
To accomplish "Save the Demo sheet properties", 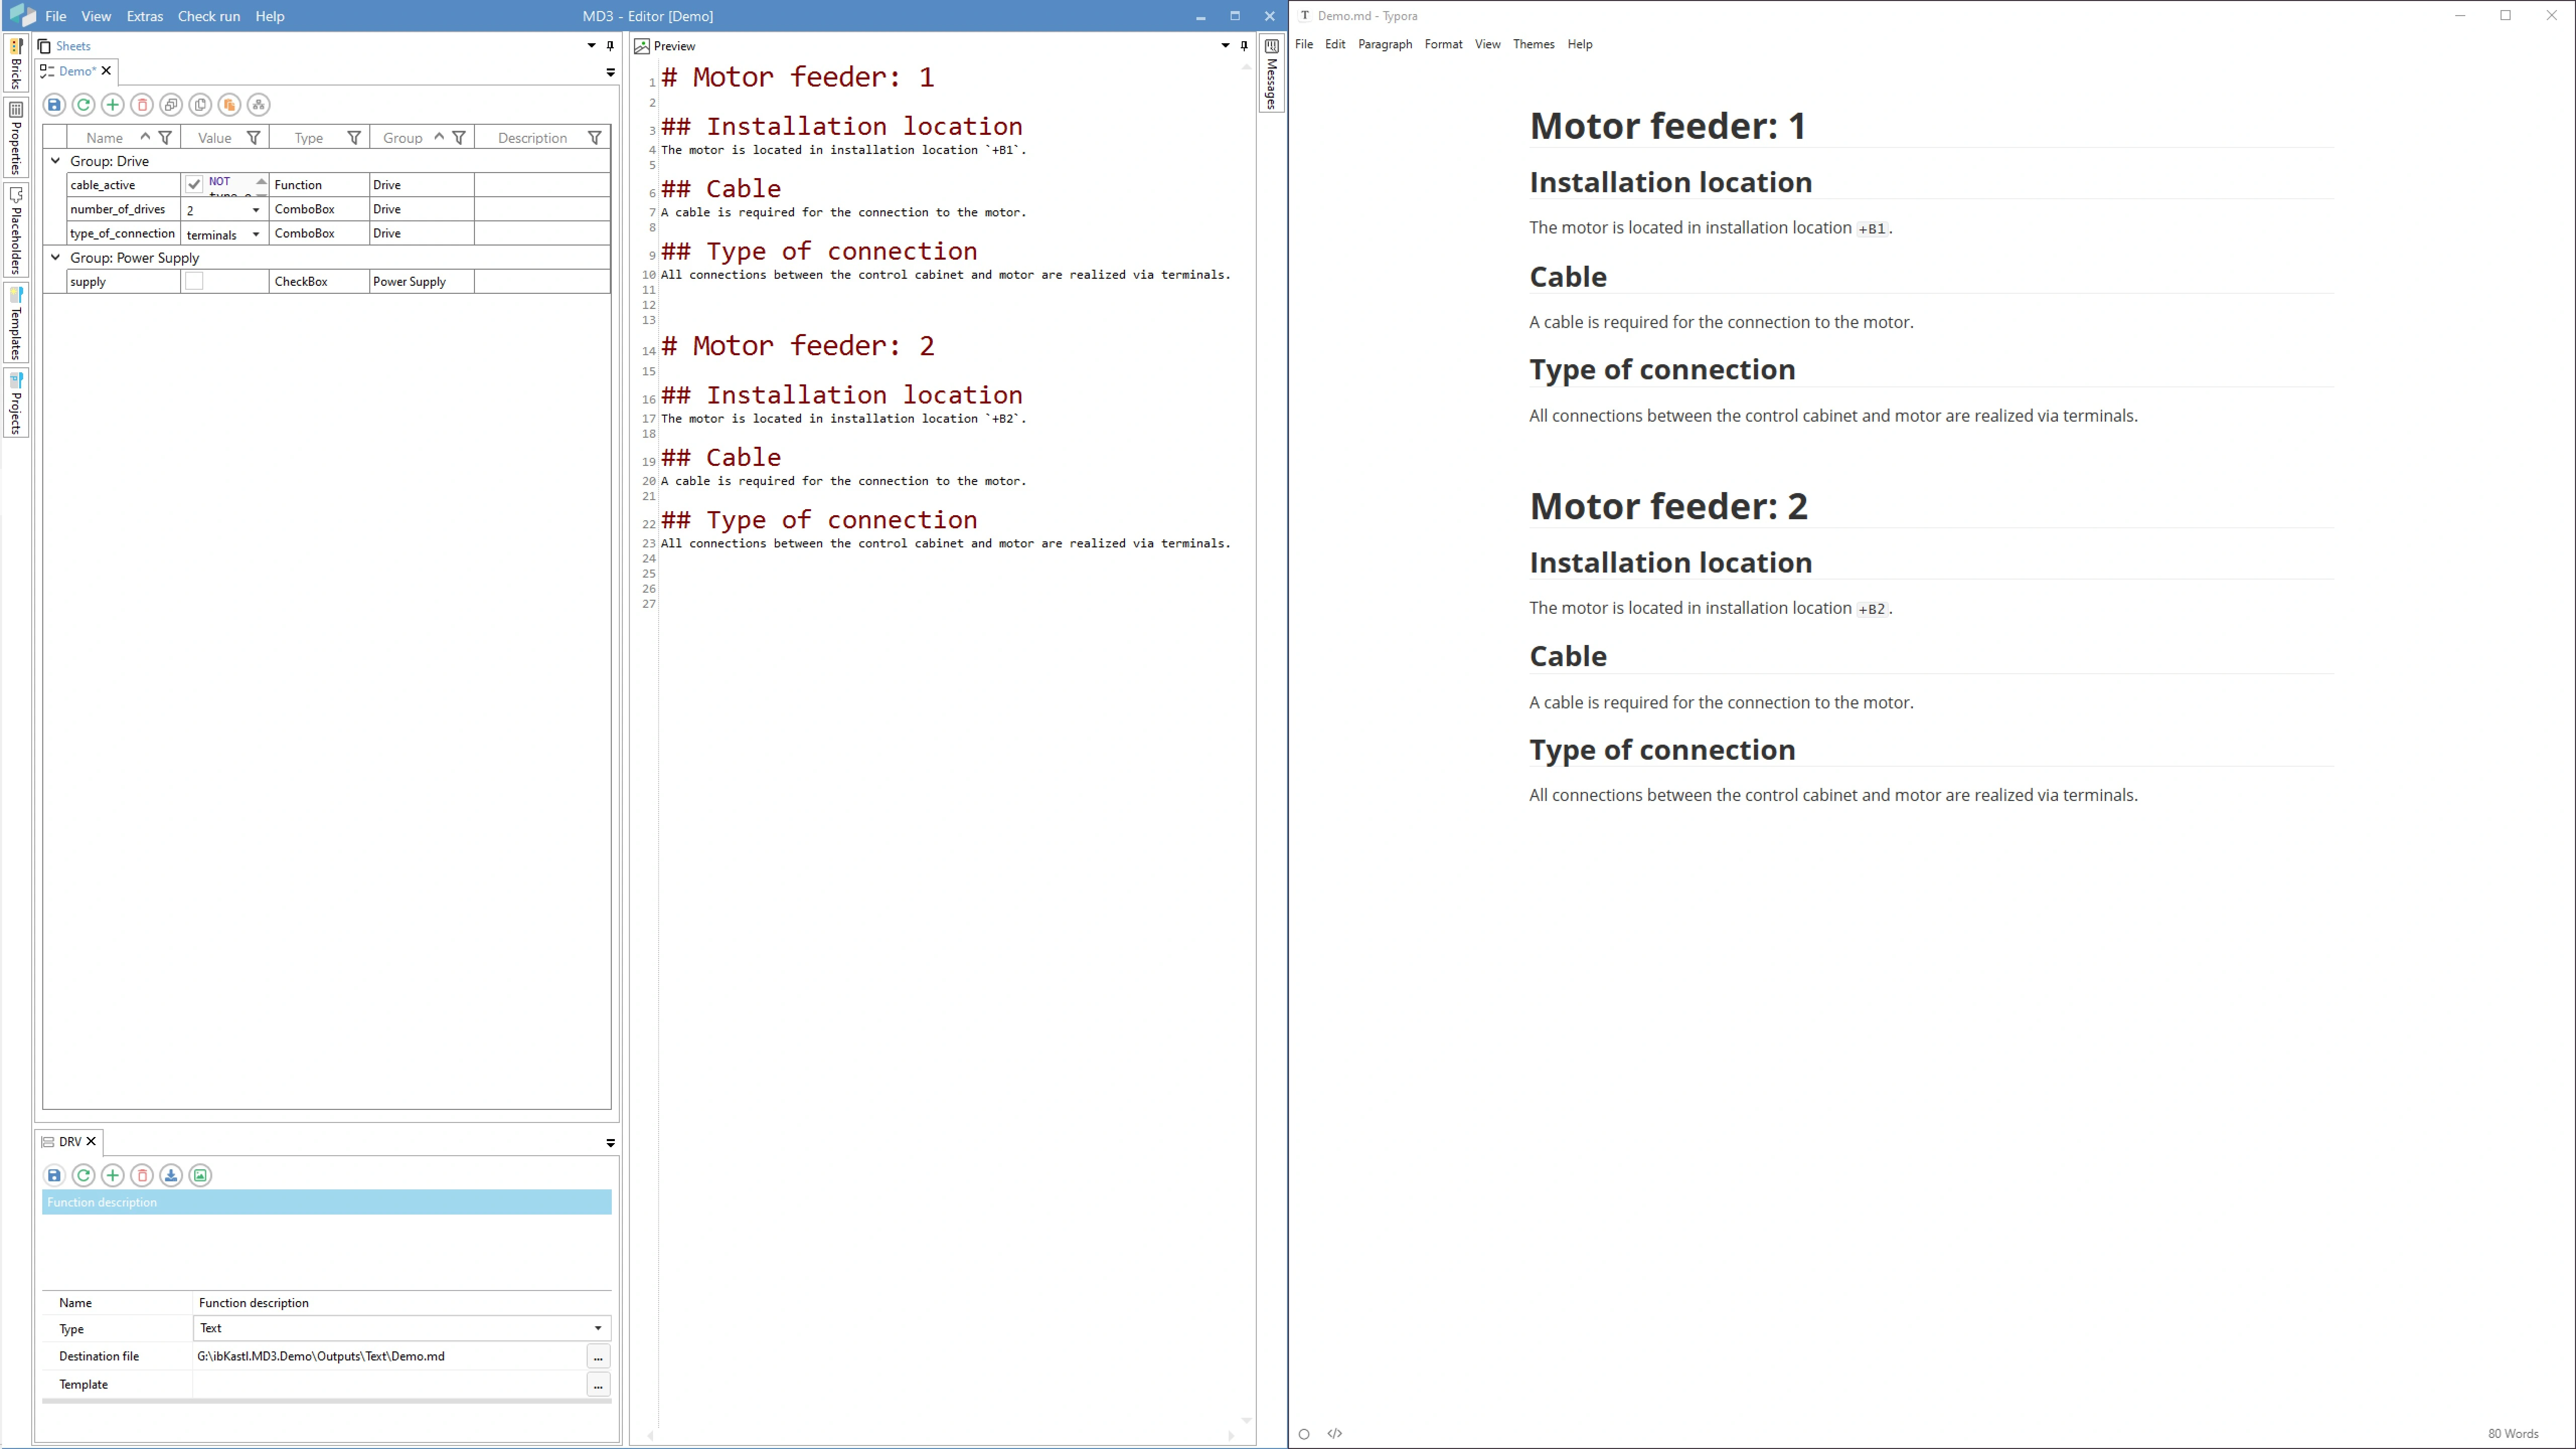I will click(53, 105).
